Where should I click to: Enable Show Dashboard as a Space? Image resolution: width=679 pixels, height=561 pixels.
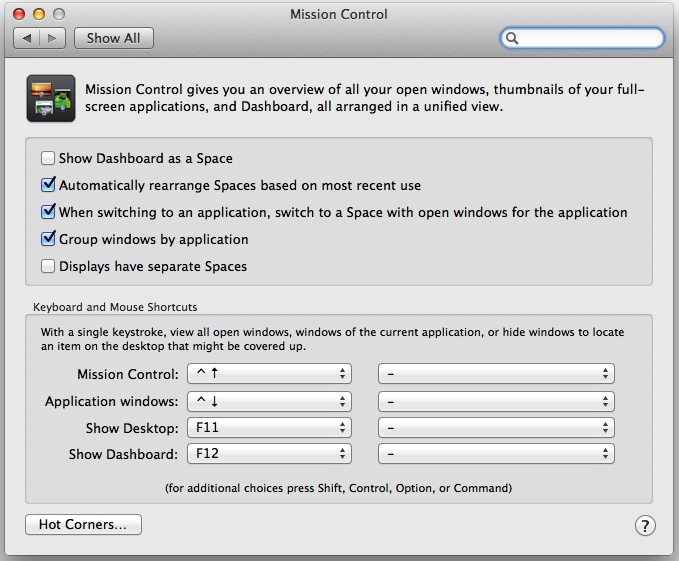(48, 158)
